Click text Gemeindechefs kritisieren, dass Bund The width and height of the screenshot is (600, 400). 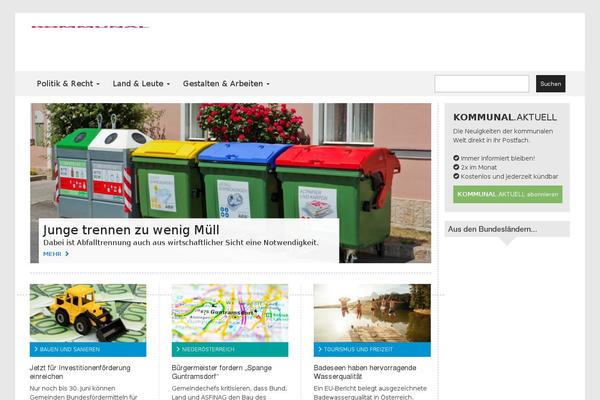click(x=229, y=389)
